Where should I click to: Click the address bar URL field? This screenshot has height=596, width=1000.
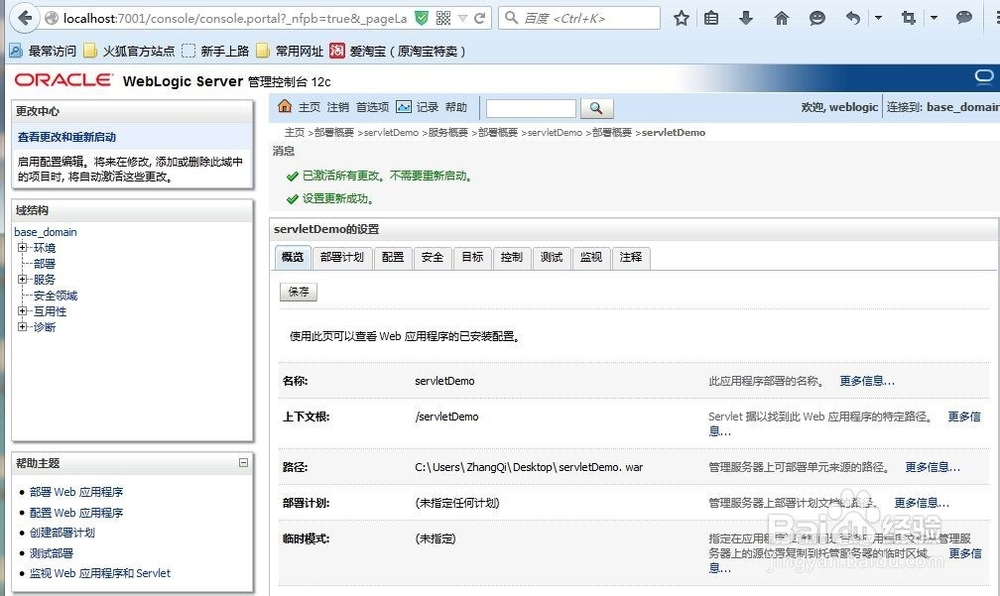235,18
